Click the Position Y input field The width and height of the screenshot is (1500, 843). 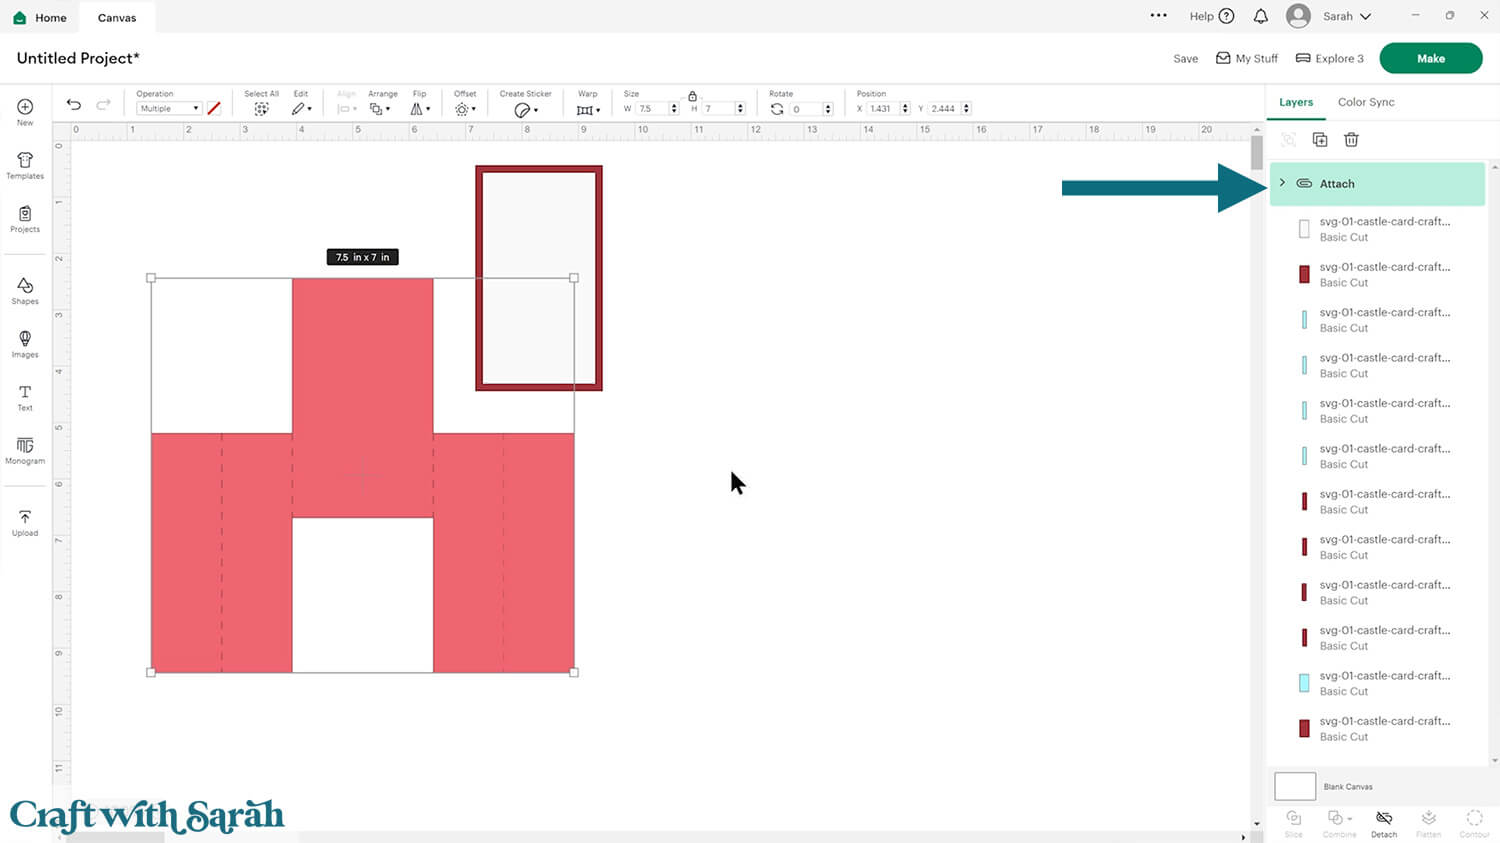tap(945, 109)
